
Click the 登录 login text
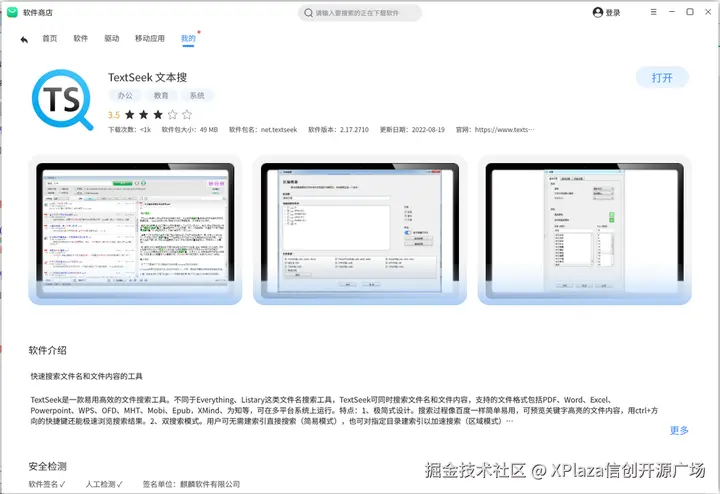613,13
